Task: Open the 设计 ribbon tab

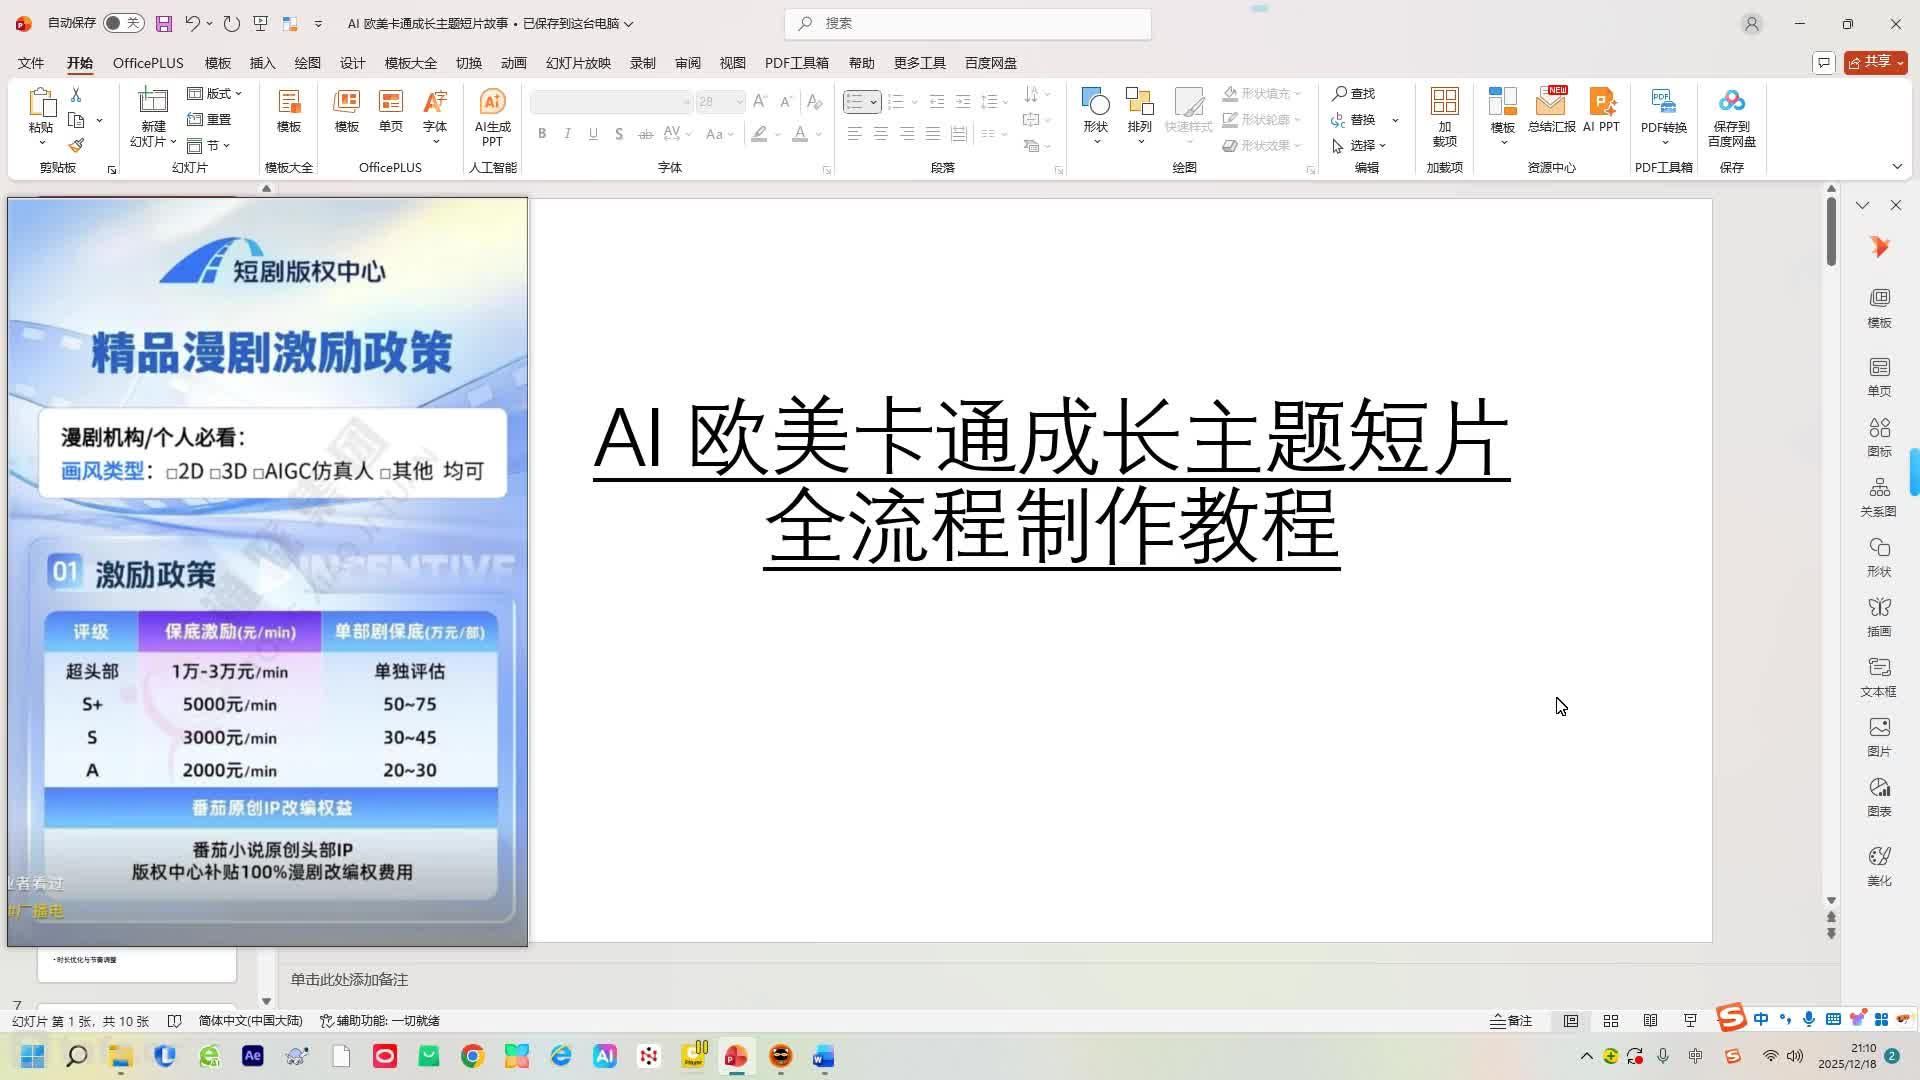Action: coord(352,63)
